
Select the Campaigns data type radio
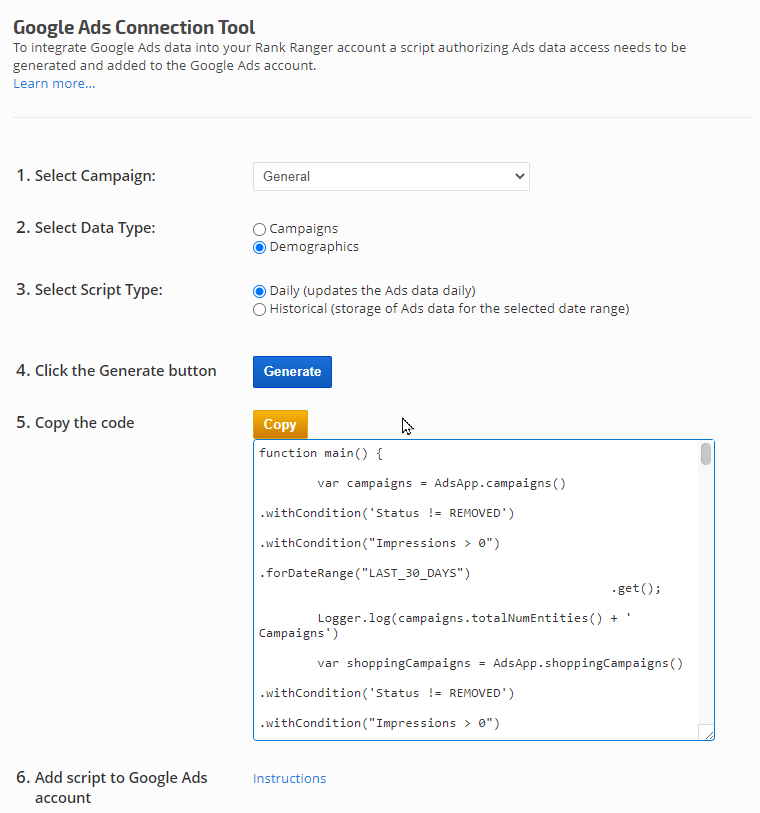260,229
